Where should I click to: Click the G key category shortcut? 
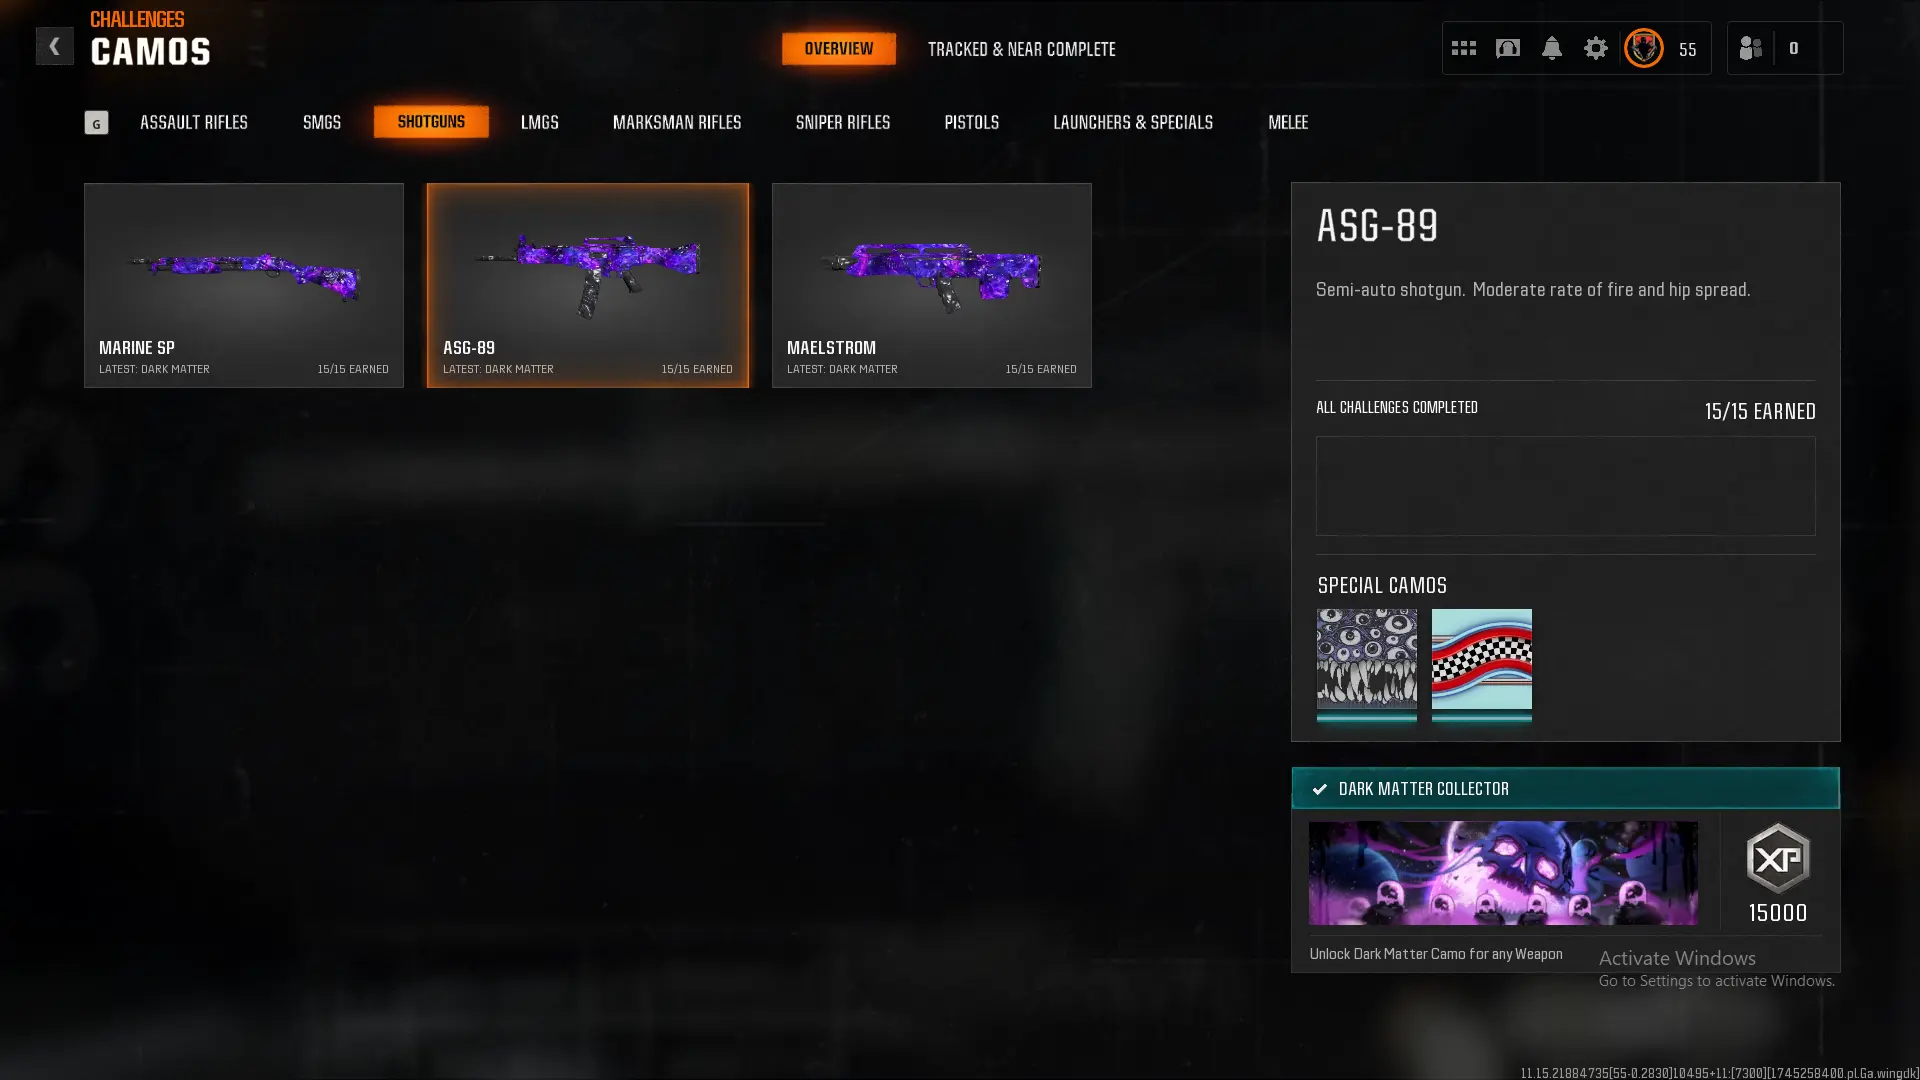(x=96, y=123)
